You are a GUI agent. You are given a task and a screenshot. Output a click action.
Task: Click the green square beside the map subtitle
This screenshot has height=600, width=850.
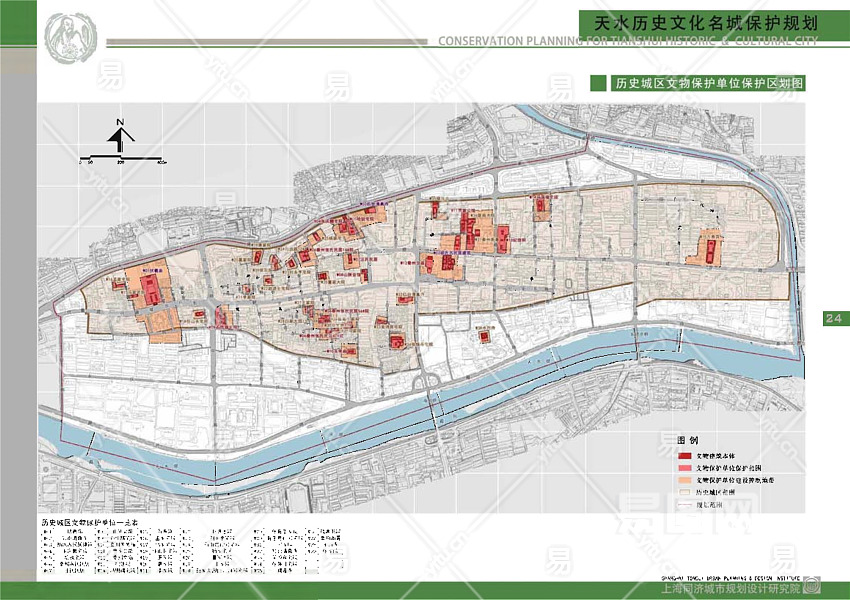[x=599, y=84]
